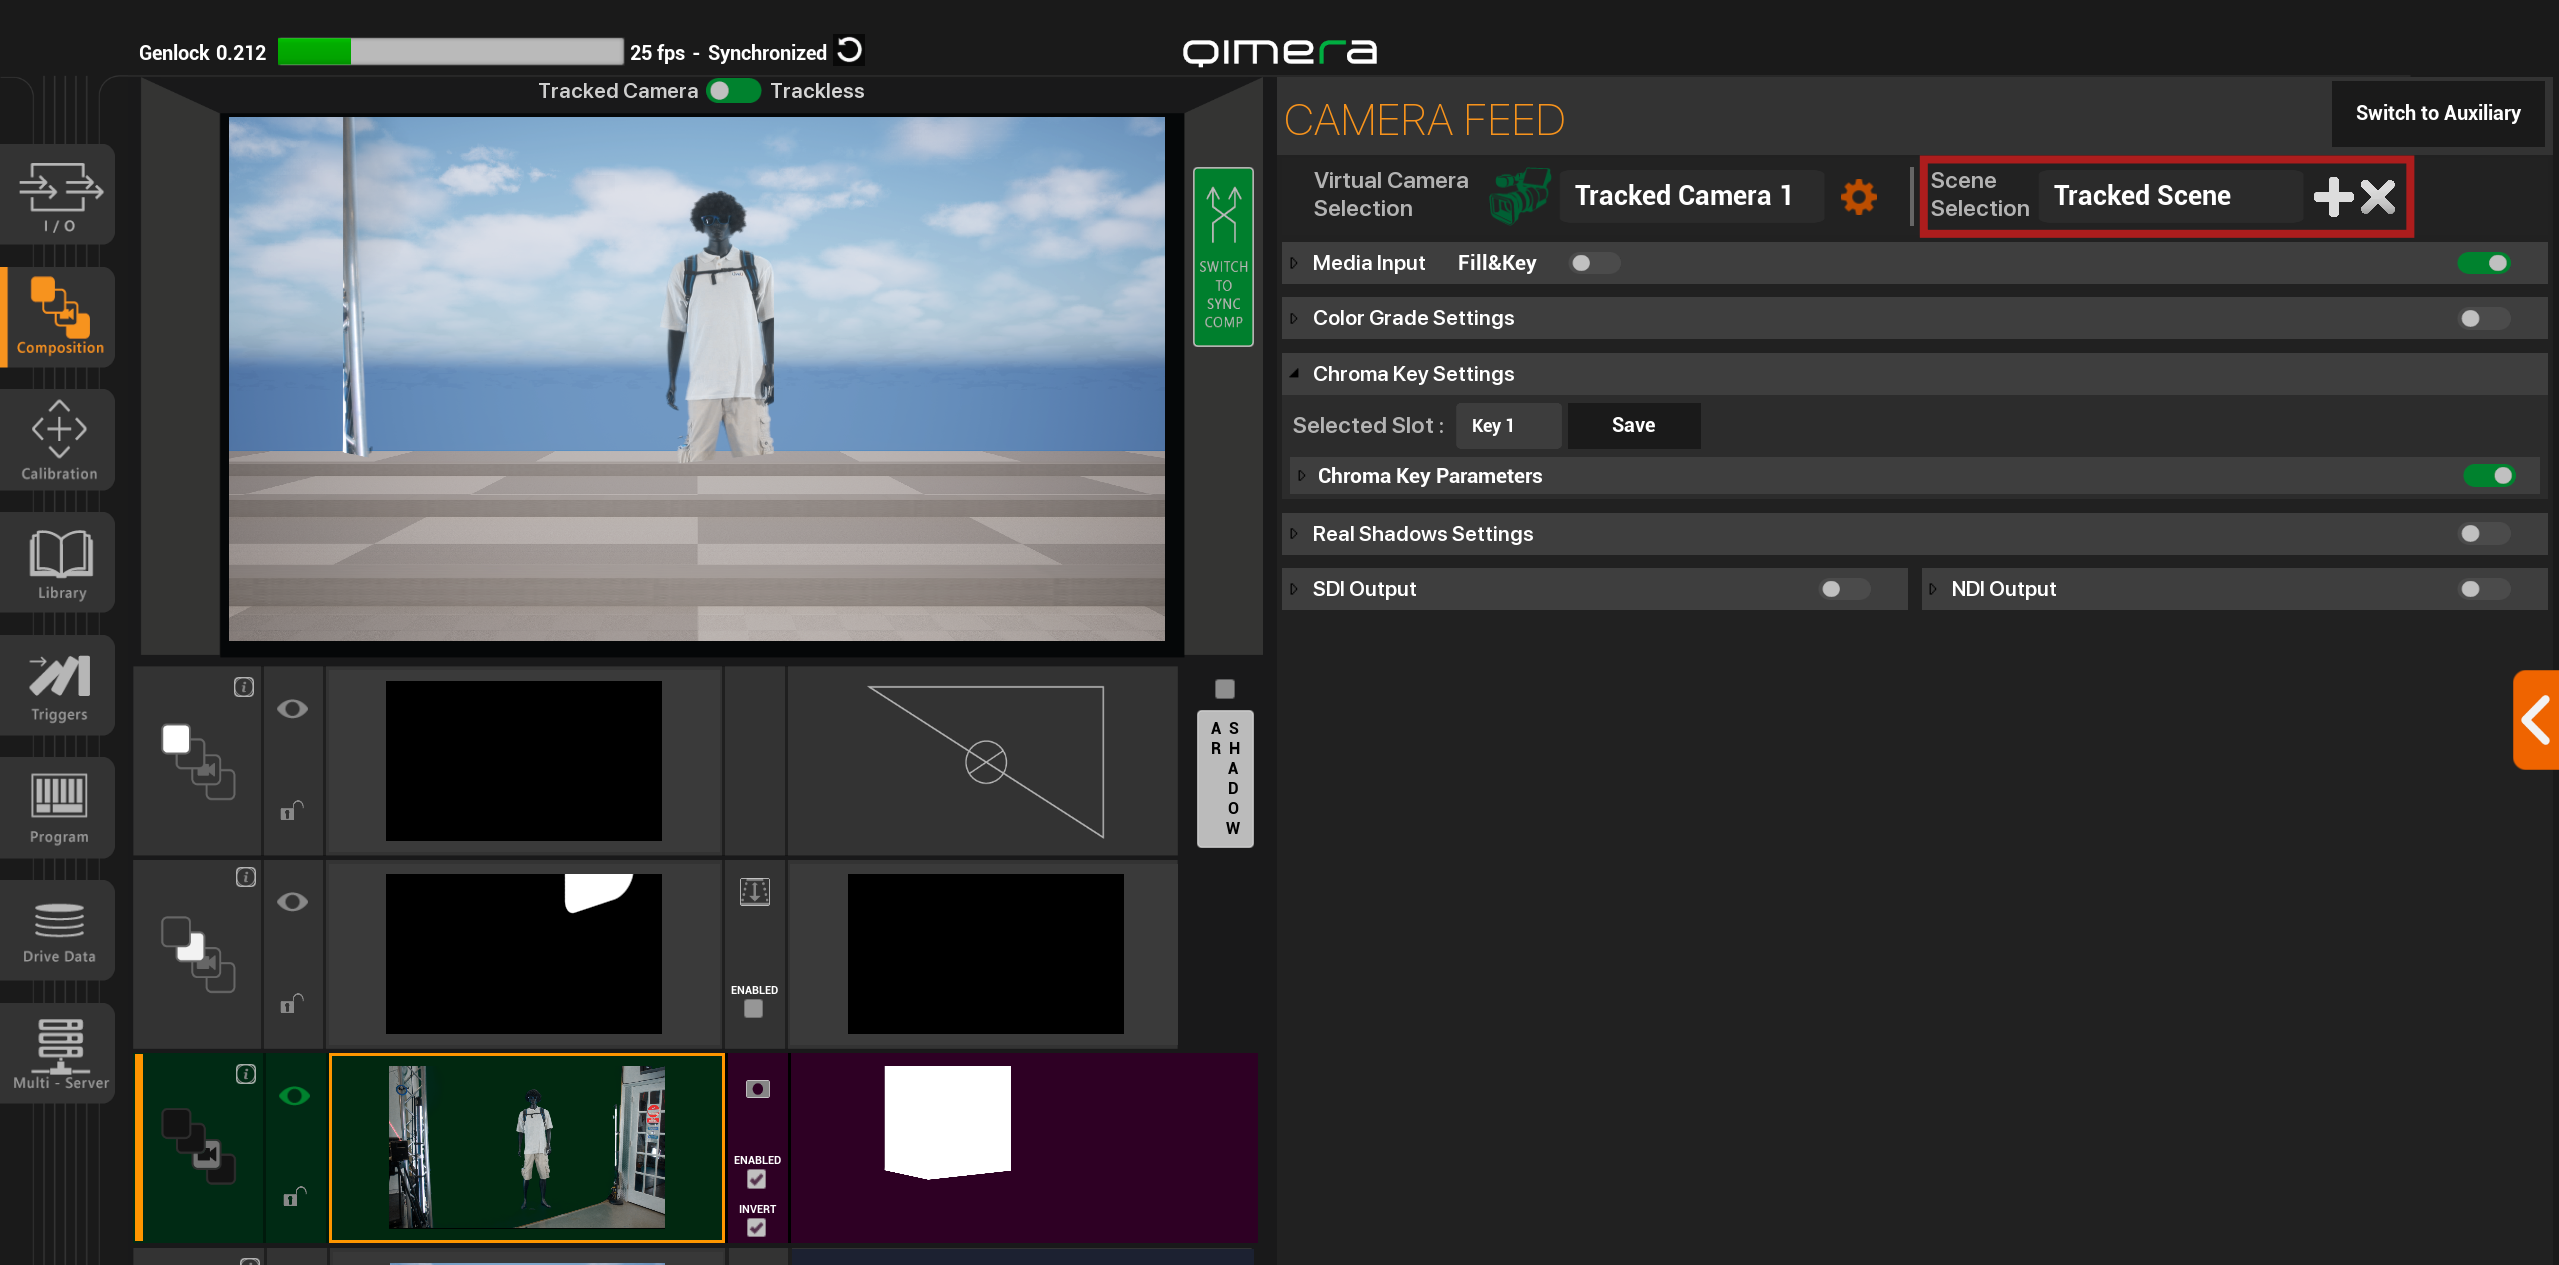
Task: Click the Genlock progress bar
Action: 450,52
